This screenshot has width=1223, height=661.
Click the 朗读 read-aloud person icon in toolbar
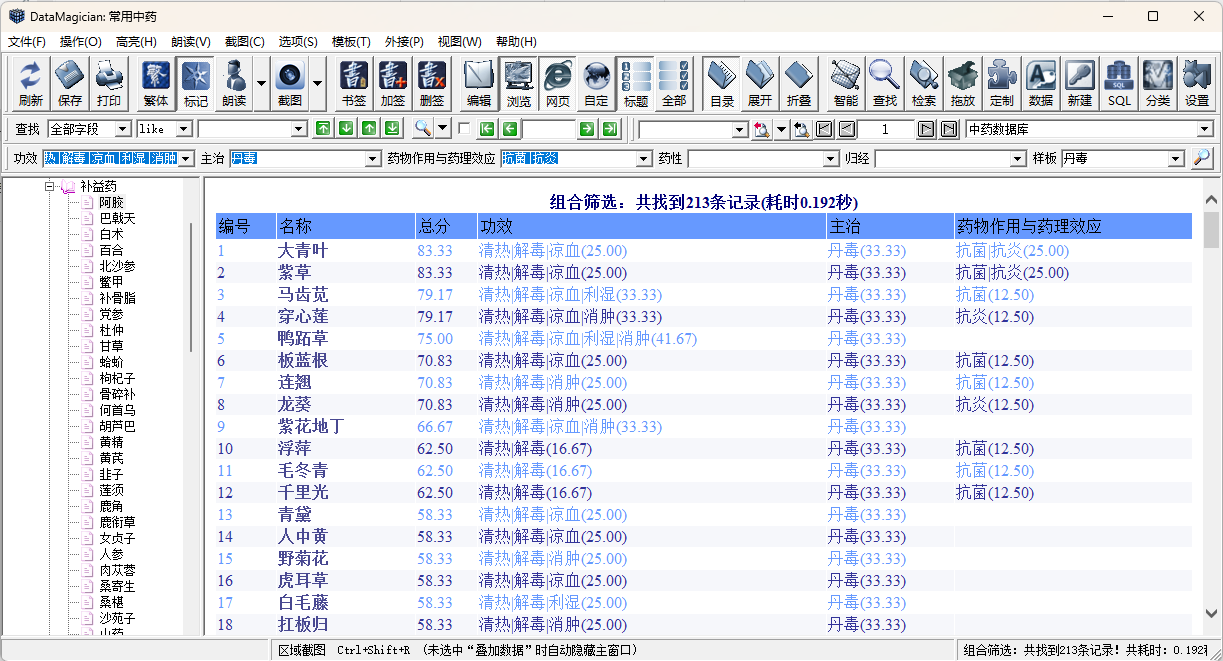(x=234, y=84)
